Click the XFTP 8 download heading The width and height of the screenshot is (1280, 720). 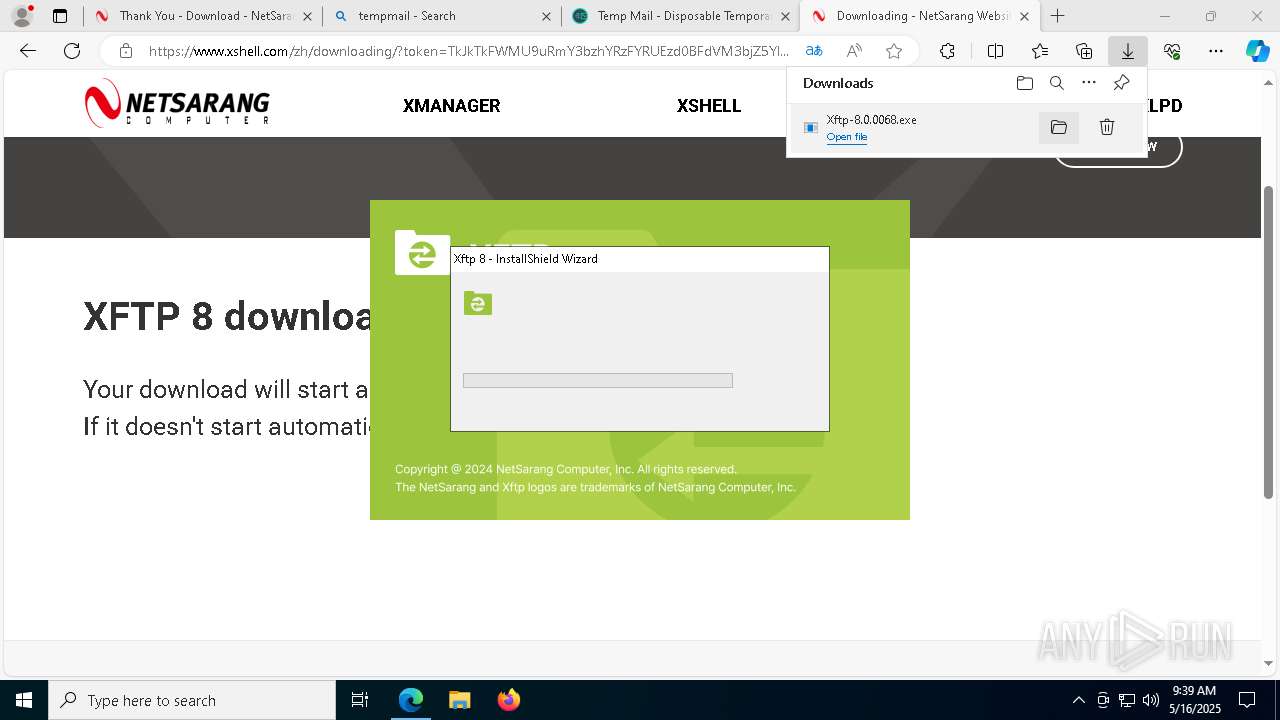227,316
